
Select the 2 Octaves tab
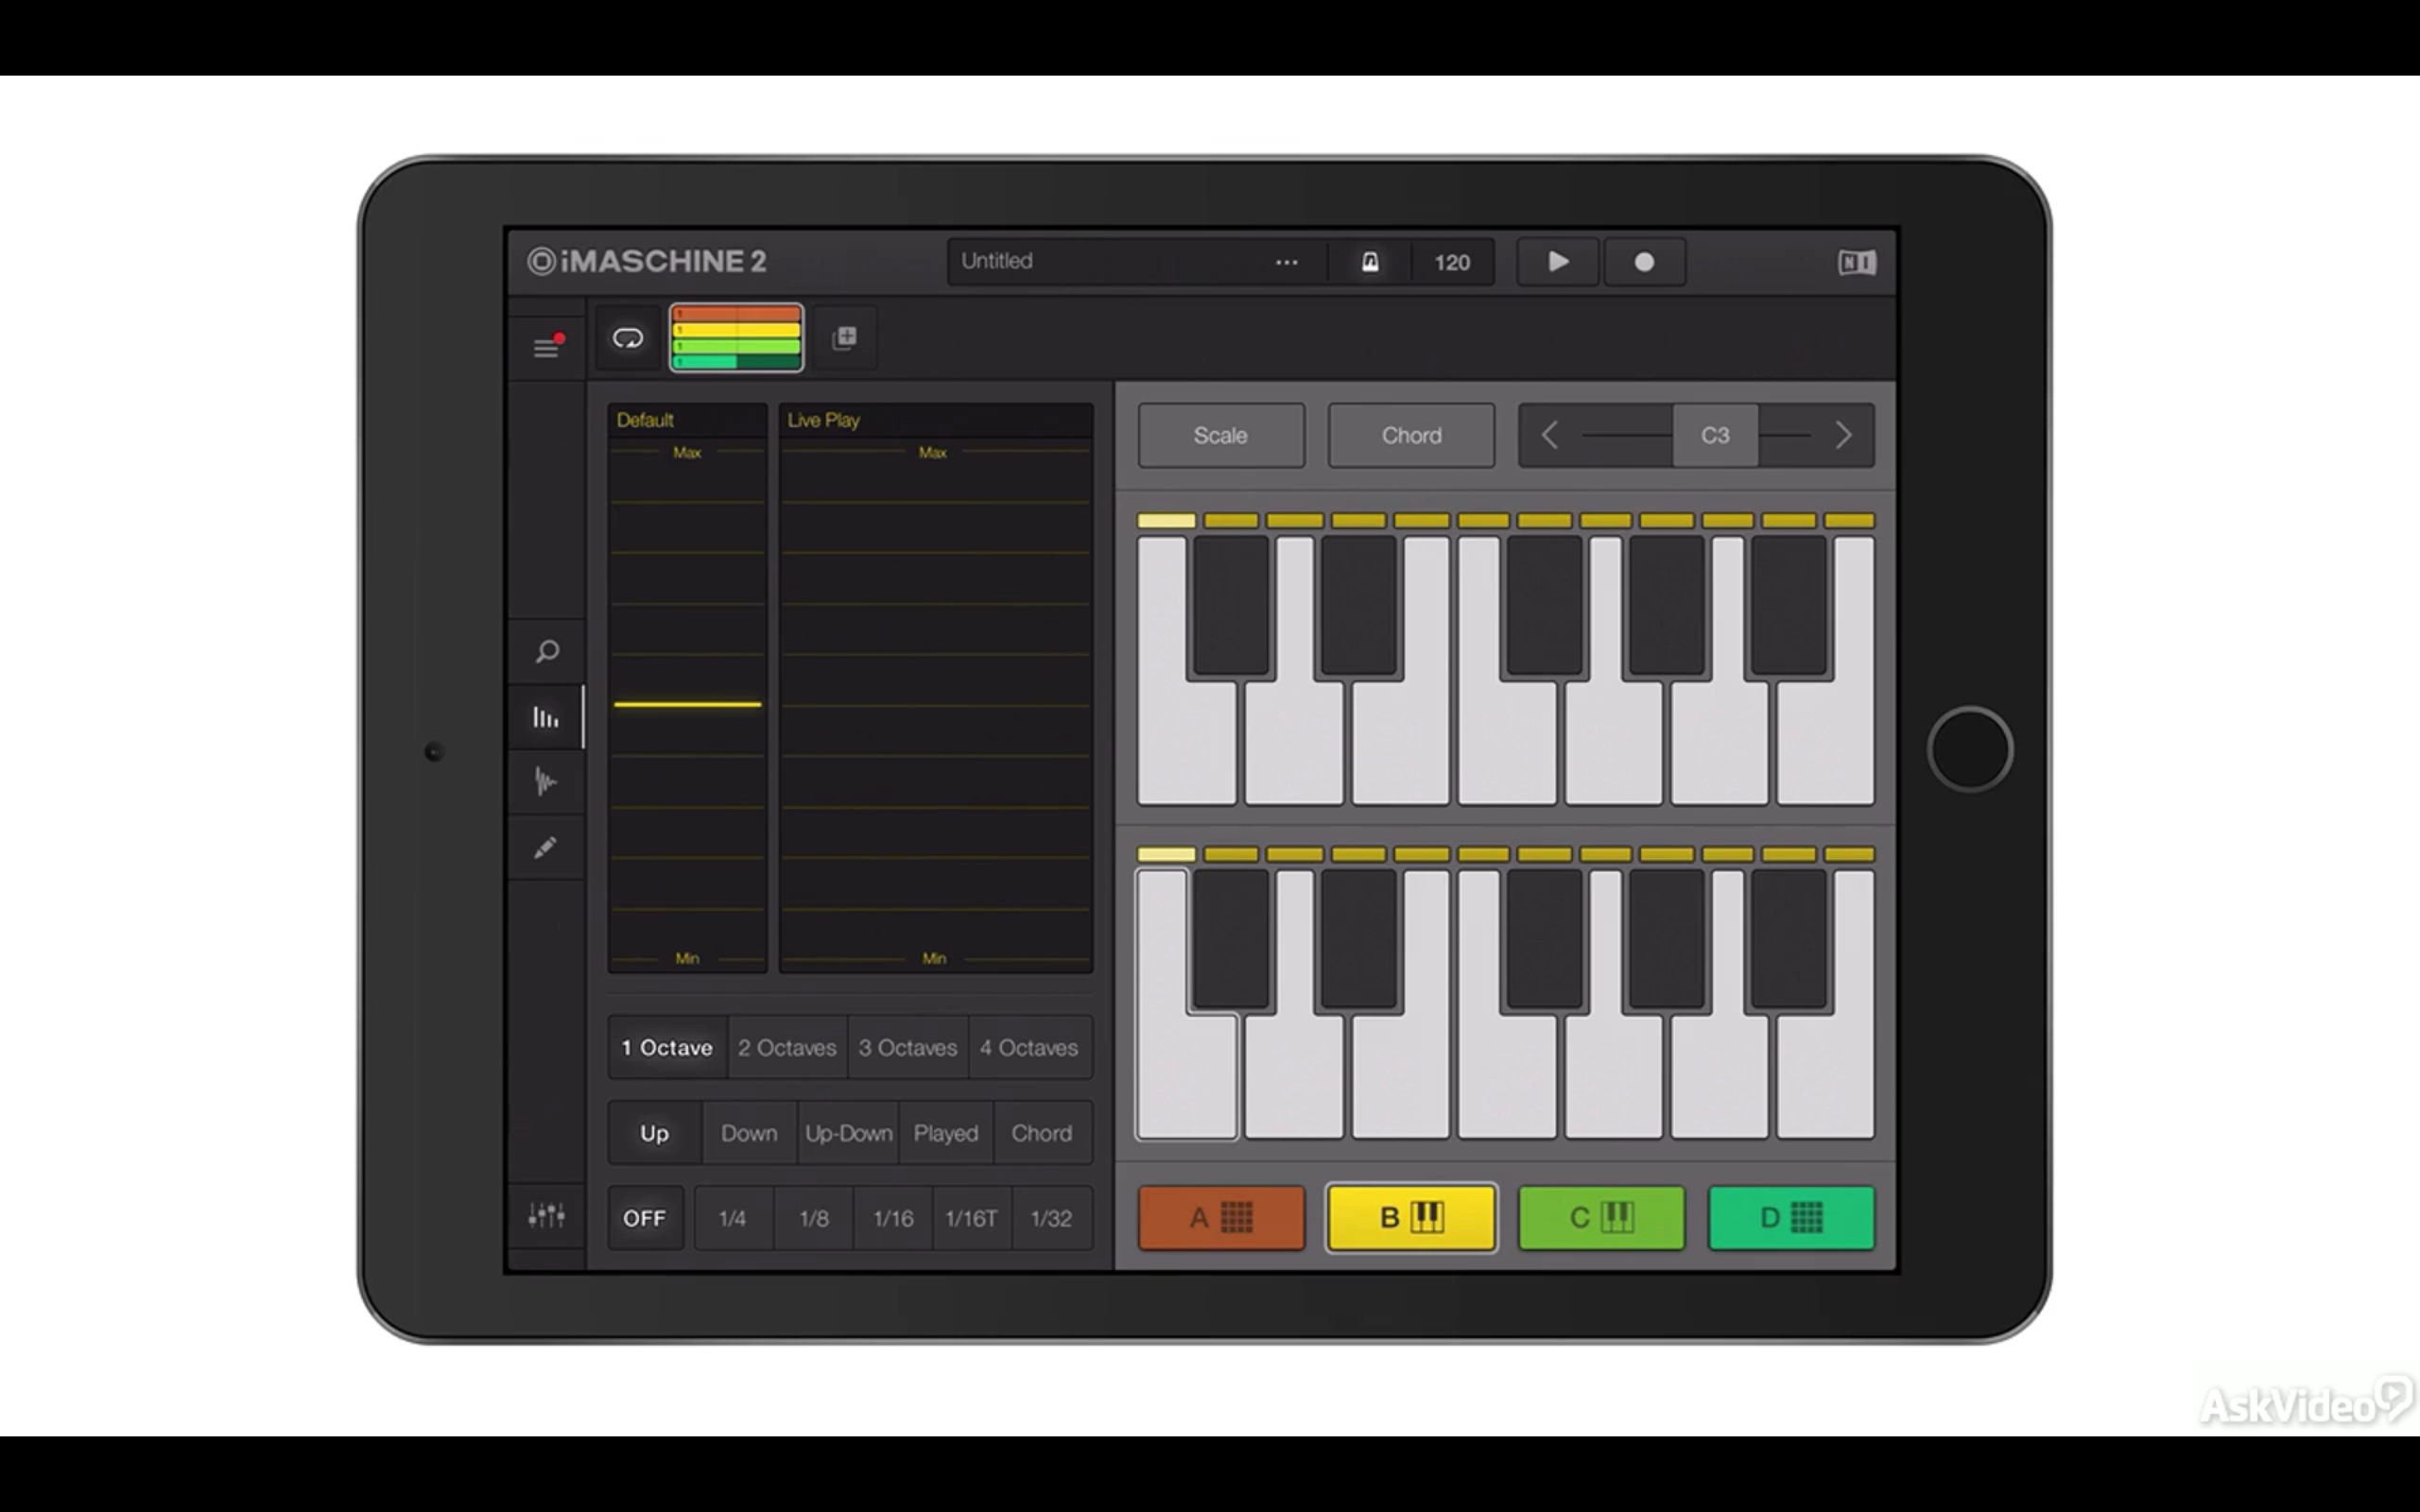click(x=787, y=1047)
